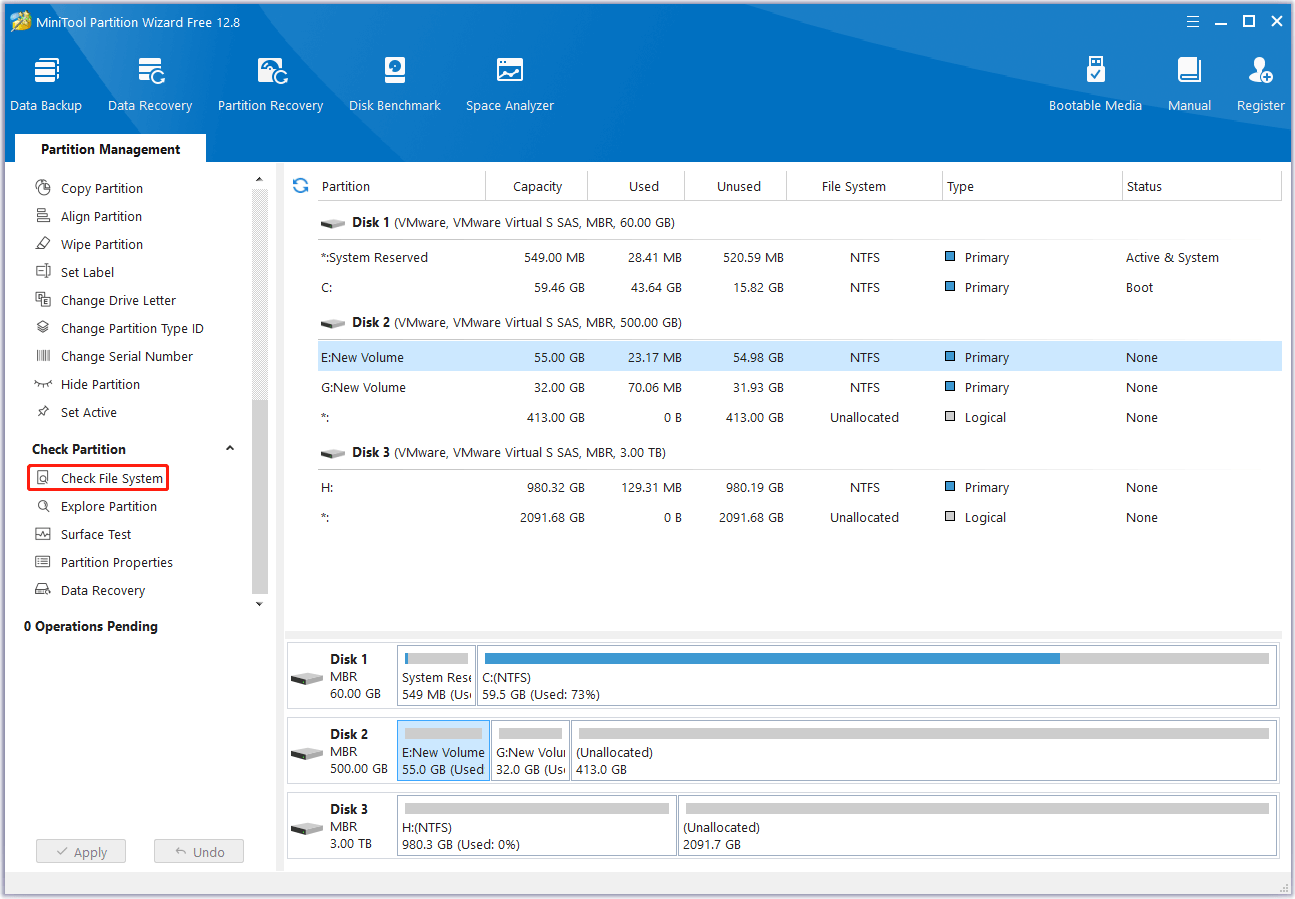Click the sidebar Data Recovery drive icon
Screen dimensions: 1295x899
43,590
